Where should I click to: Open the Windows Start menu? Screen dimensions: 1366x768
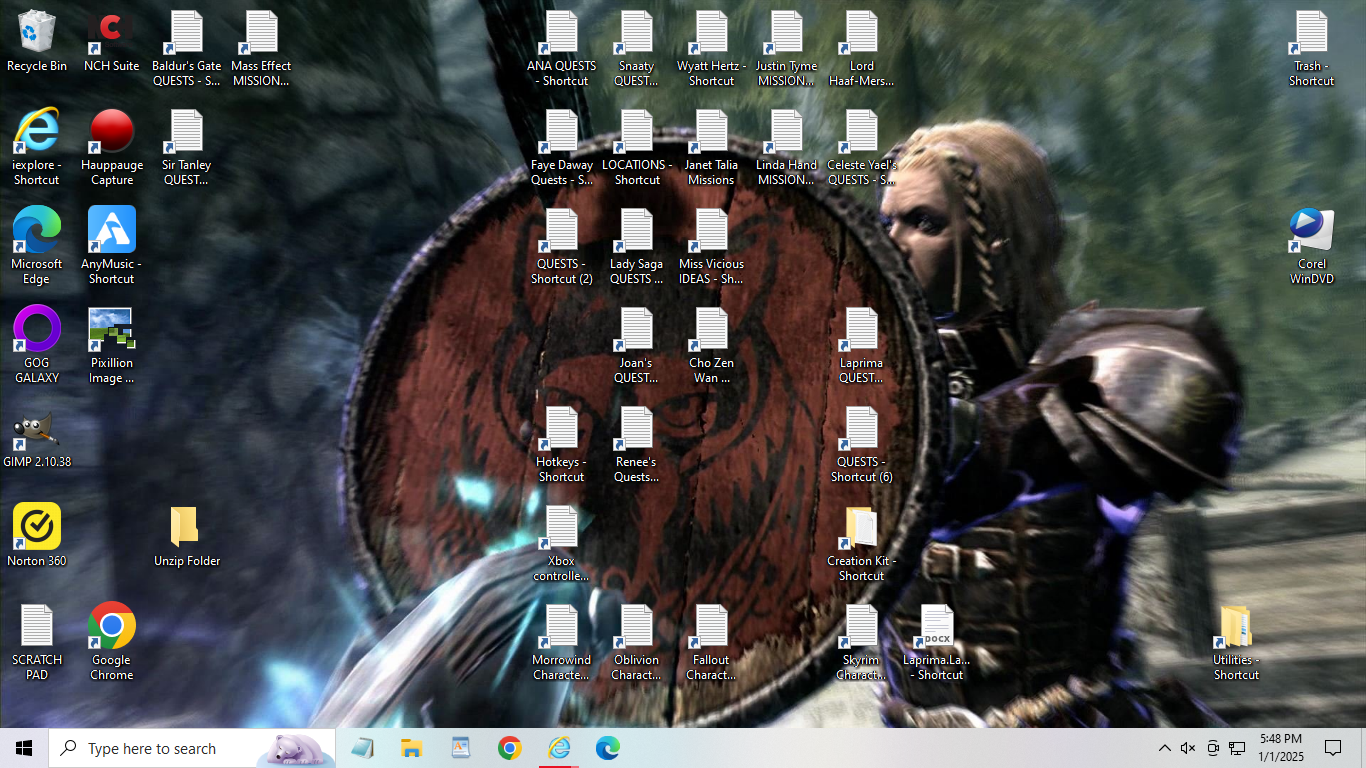(x=24, y=748)
